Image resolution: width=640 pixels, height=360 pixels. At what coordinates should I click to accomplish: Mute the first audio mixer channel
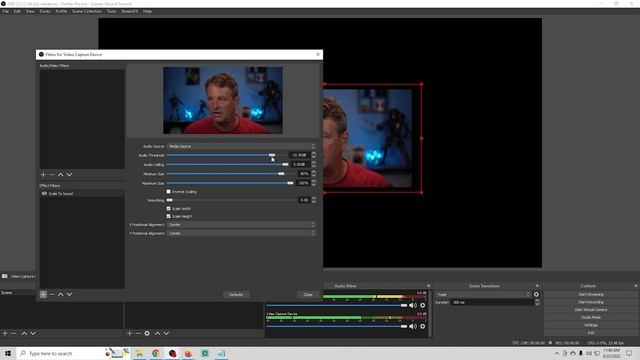(413, 305)
